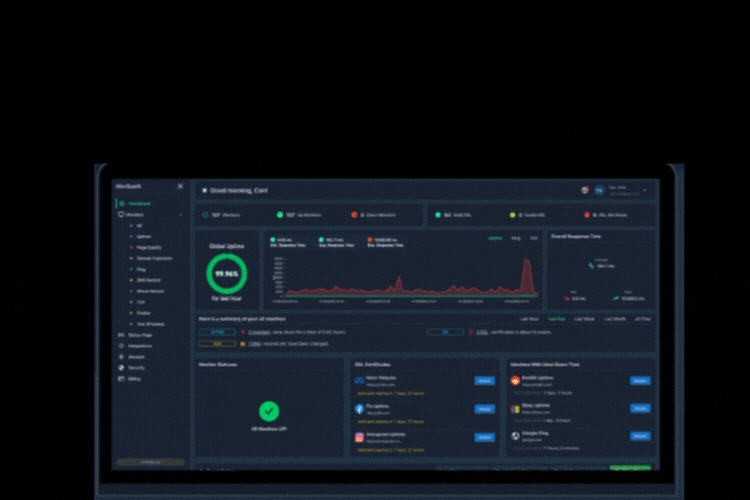Open Account settings in sidebar

136,357
